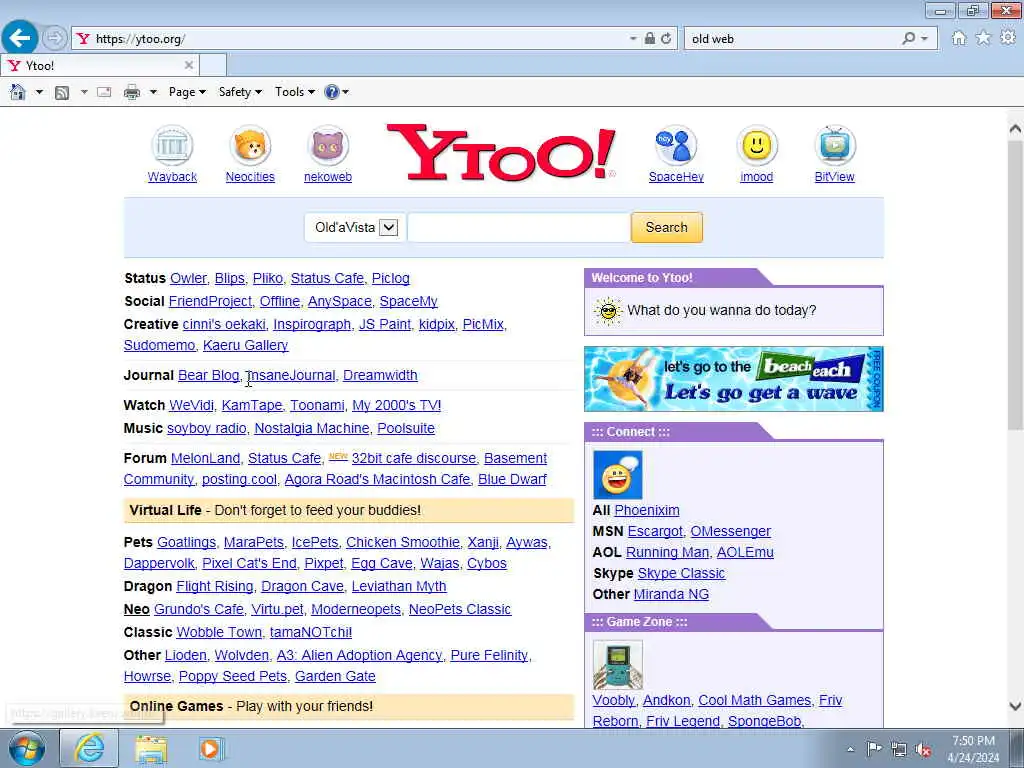
Task: Open Favorites star icon
Action: pos(983,39)
